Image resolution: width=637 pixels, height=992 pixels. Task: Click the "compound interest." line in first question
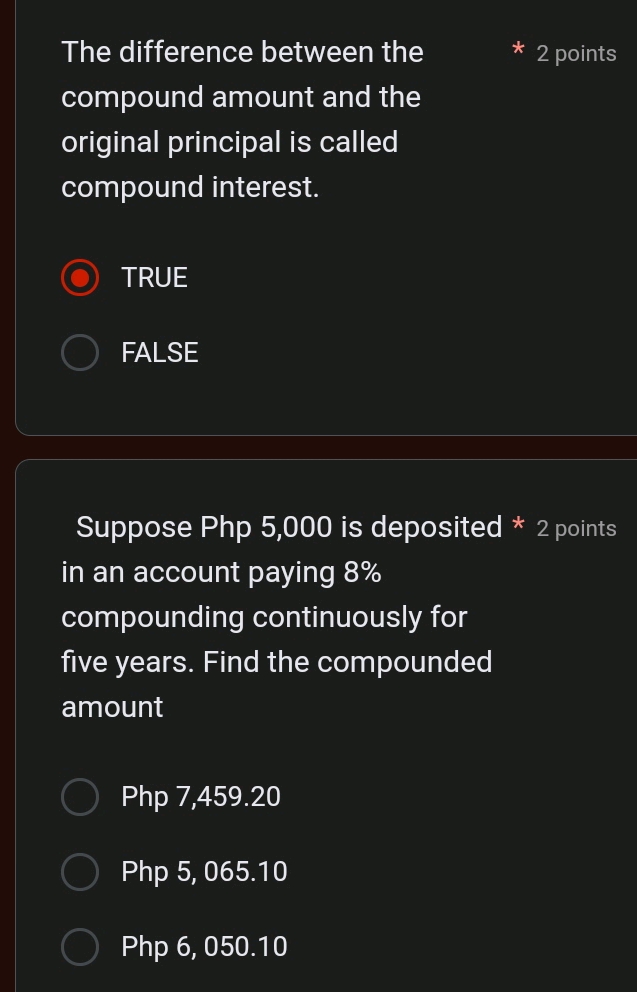tap(190, 188)
